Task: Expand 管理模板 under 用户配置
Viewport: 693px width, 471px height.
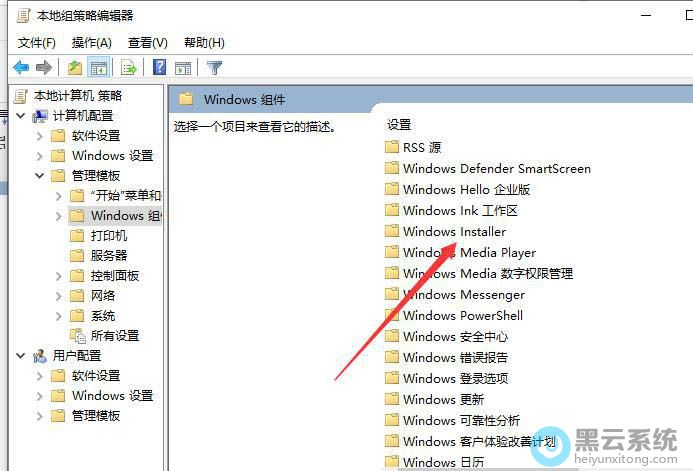Action: pyautogui.click(x=40, y=416)
